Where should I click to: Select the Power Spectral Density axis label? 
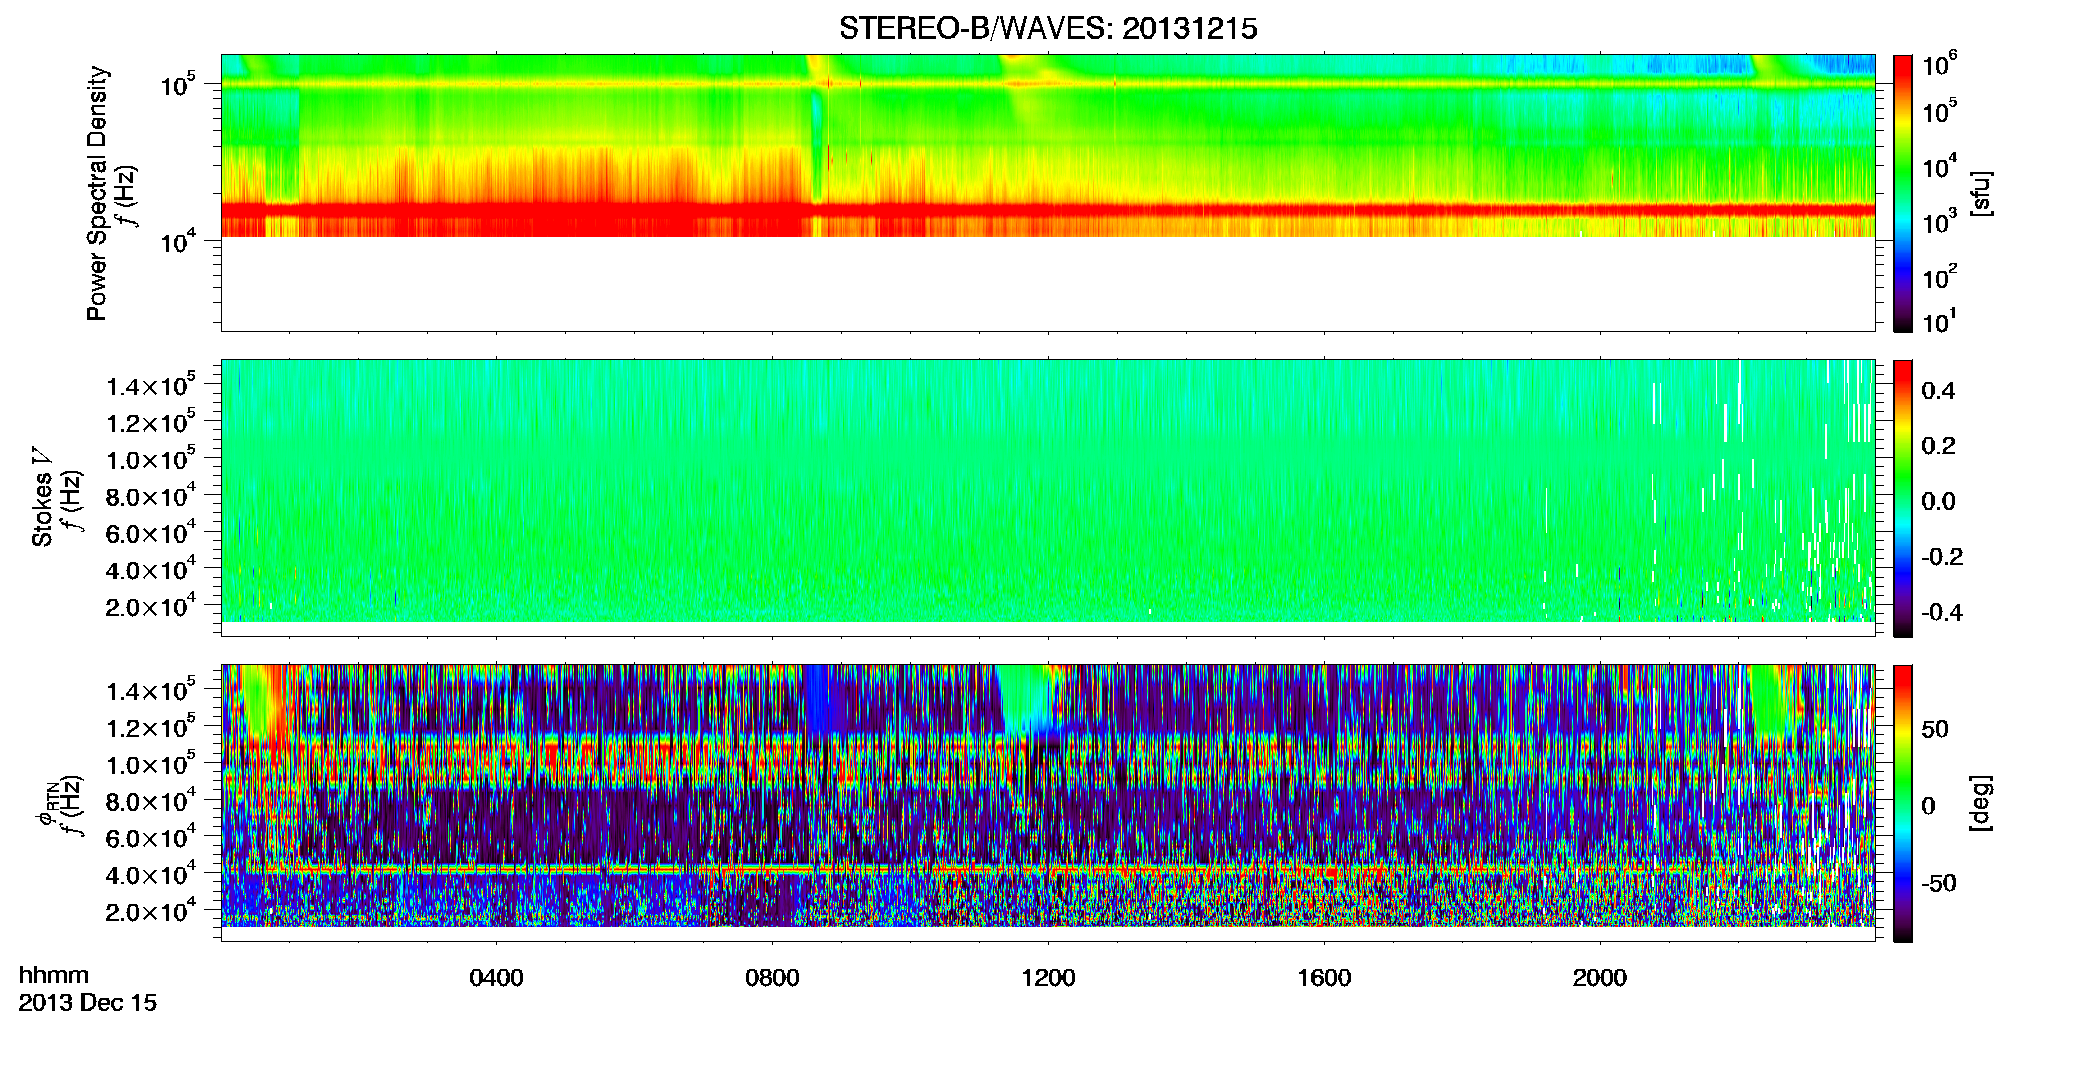point(97,193)
